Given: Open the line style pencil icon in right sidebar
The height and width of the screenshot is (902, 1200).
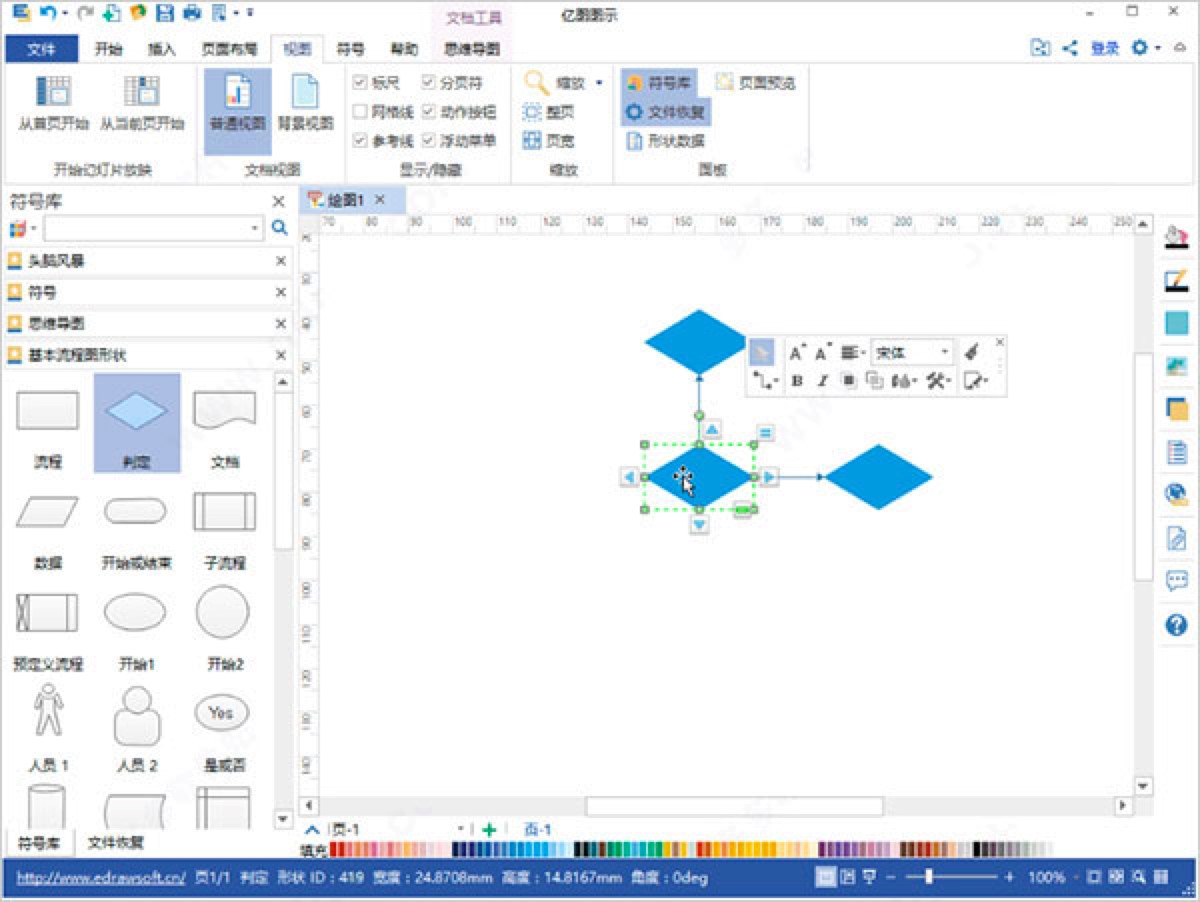Looking at the screenshot, I should [x=1176, y=280].
